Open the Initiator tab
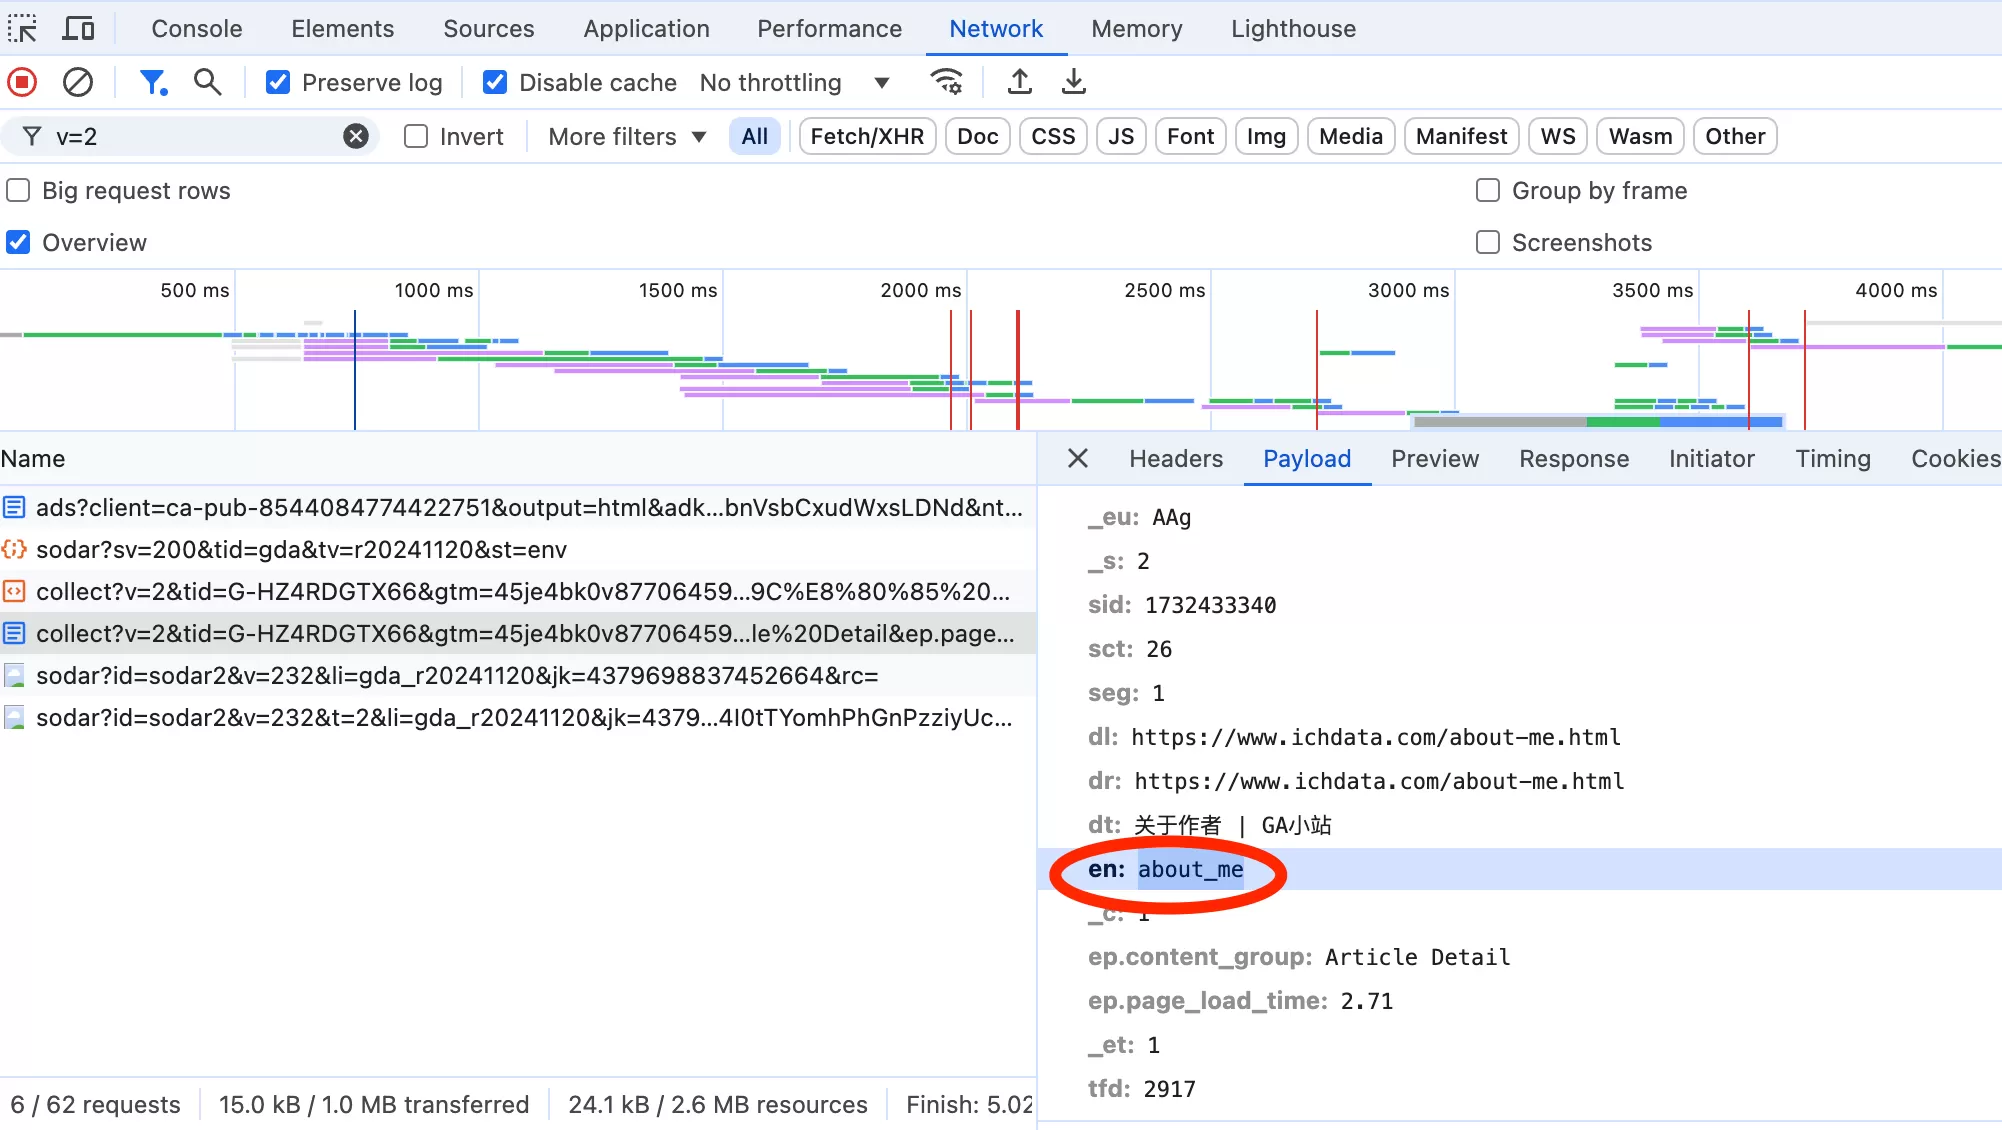The height and width of the screenshot is (1130, 2002). pos(1712,458)
